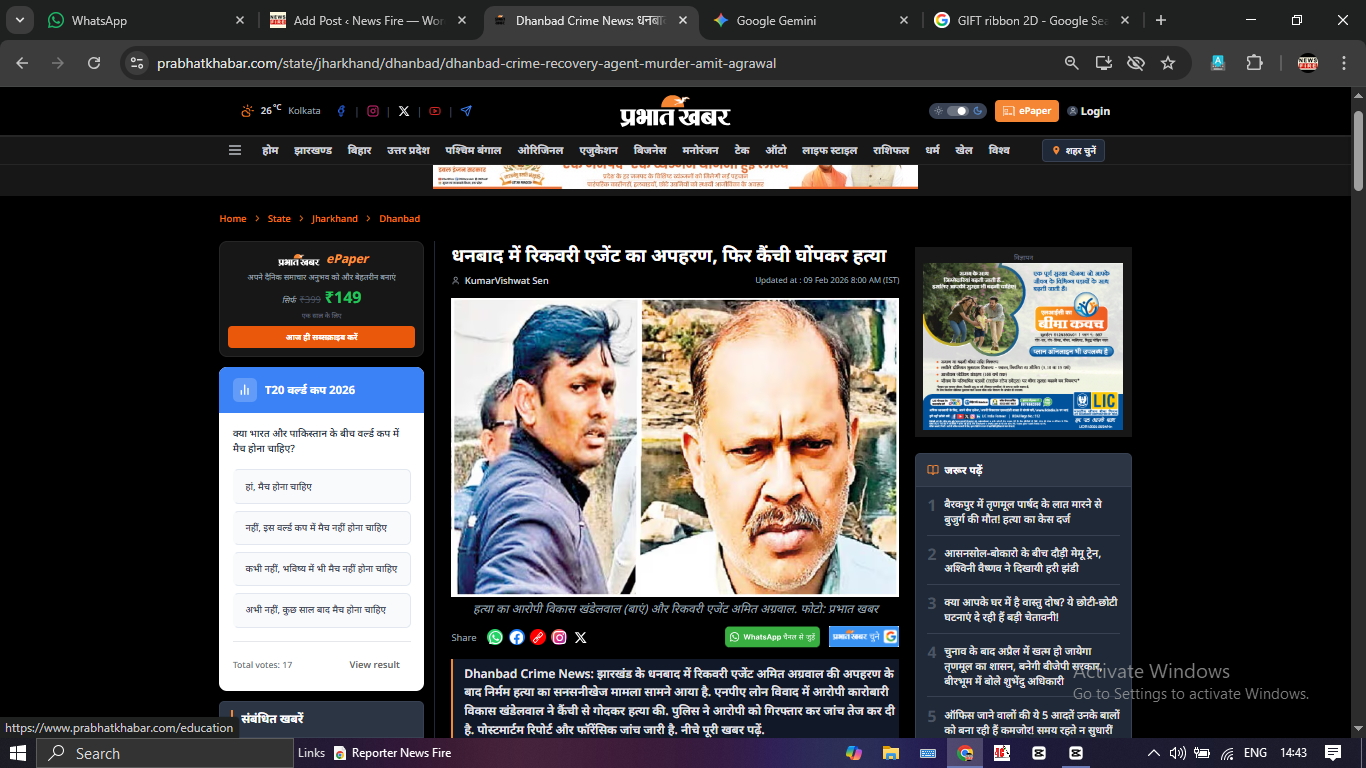Open the hamburger menu beside होम
Viewport: 1366px width, 768px height.
pyautogui.click(x=235, y=151)
